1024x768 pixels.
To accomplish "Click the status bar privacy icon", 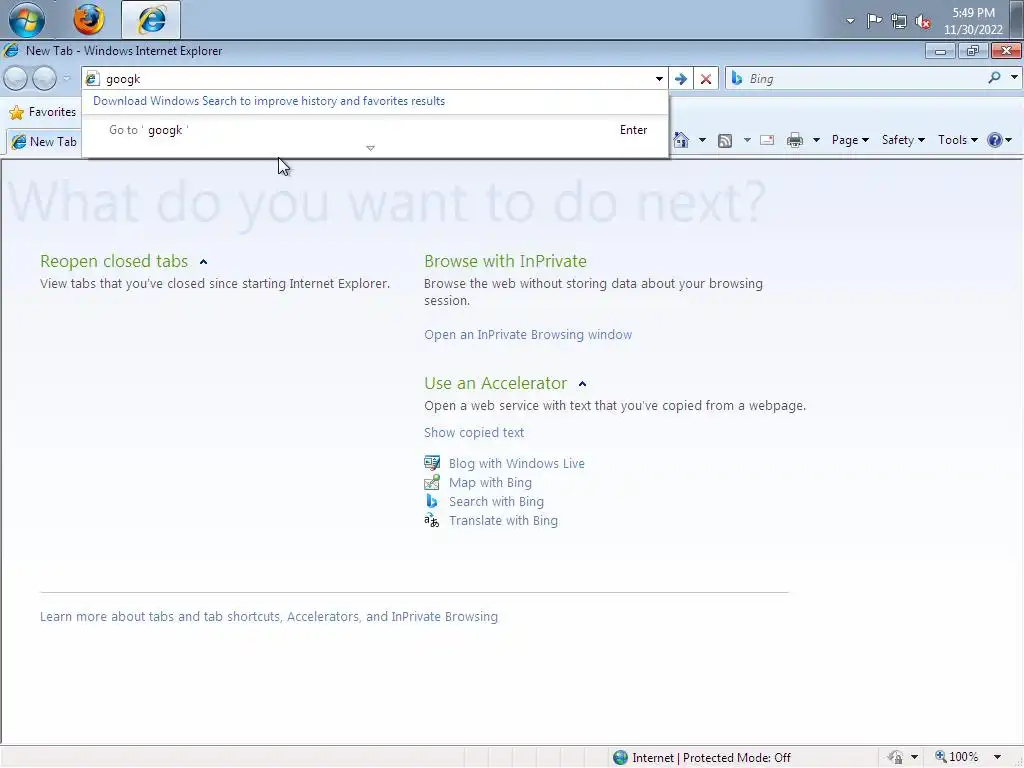I will point(895,757).
